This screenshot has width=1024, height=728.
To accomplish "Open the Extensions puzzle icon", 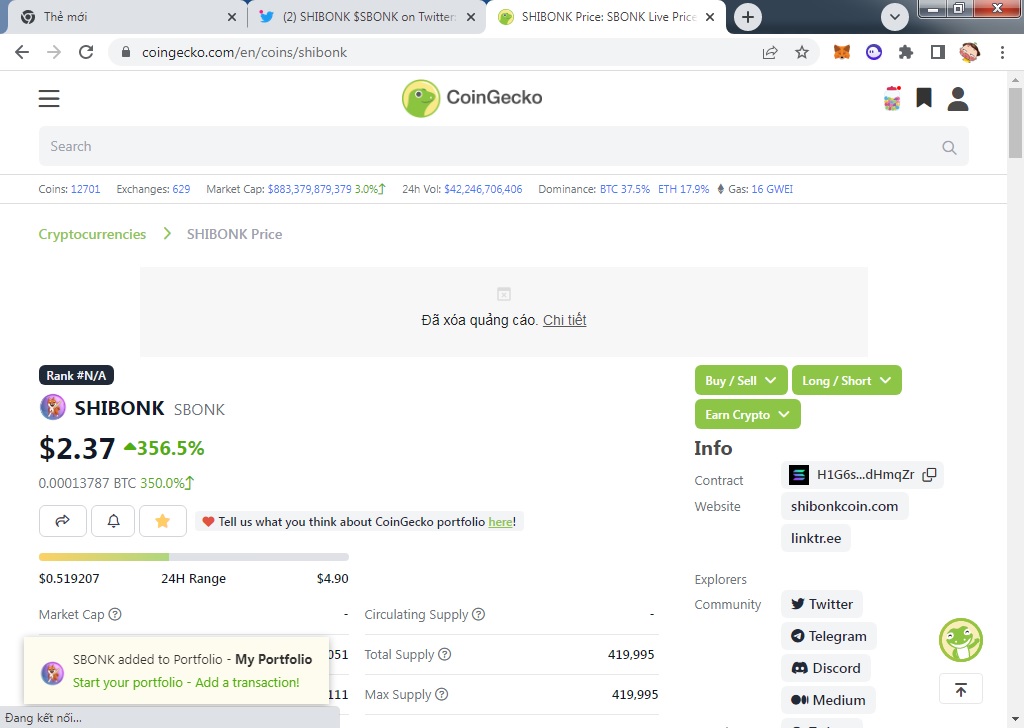I will pos(906,52).
